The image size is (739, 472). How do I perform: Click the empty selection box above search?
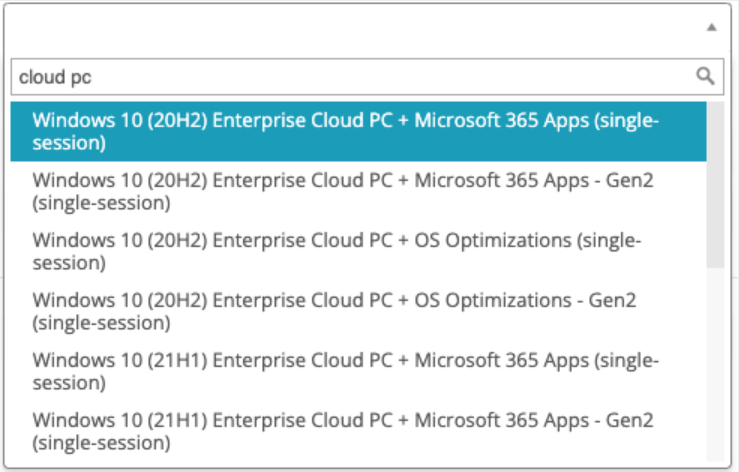[350, 28]
